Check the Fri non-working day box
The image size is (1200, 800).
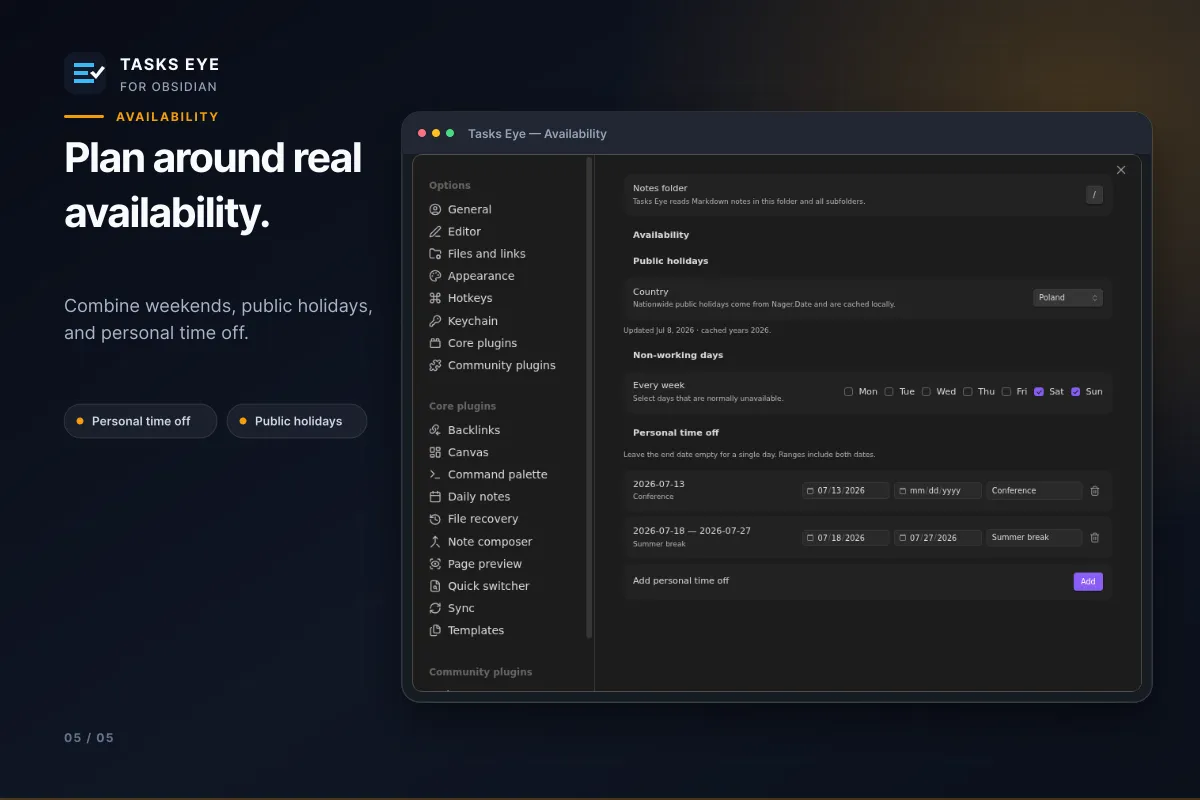(x=1007, y=392)
